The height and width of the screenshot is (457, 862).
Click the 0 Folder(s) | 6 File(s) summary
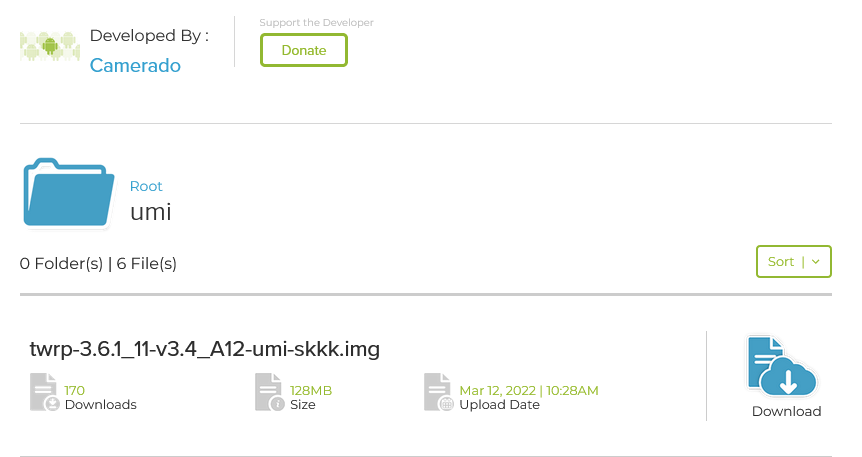[98, 263]
